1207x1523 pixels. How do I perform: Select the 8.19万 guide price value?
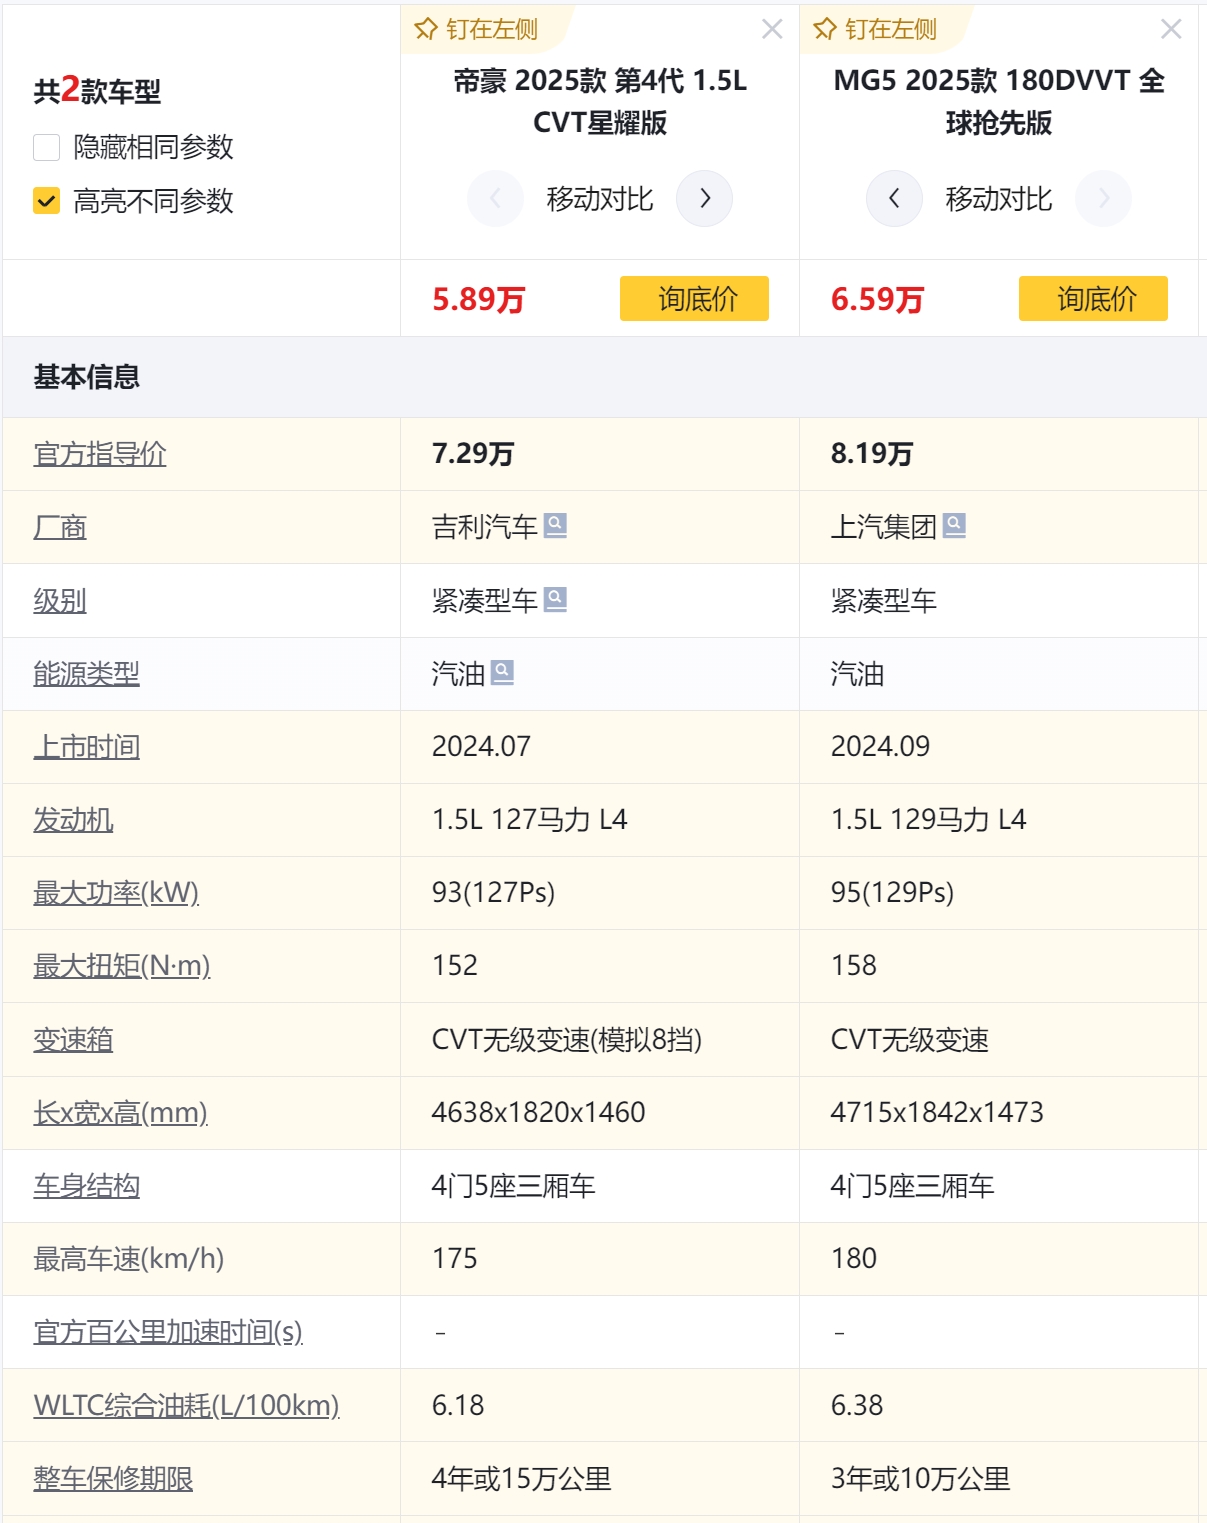872,454
